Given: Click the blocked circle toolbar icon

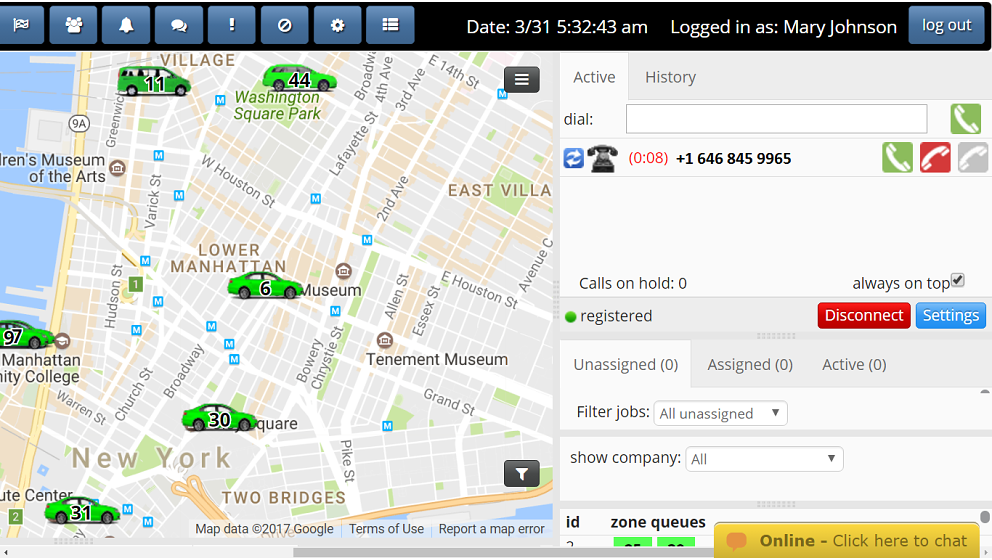Looking at the screenshot, I should point(285,25).
